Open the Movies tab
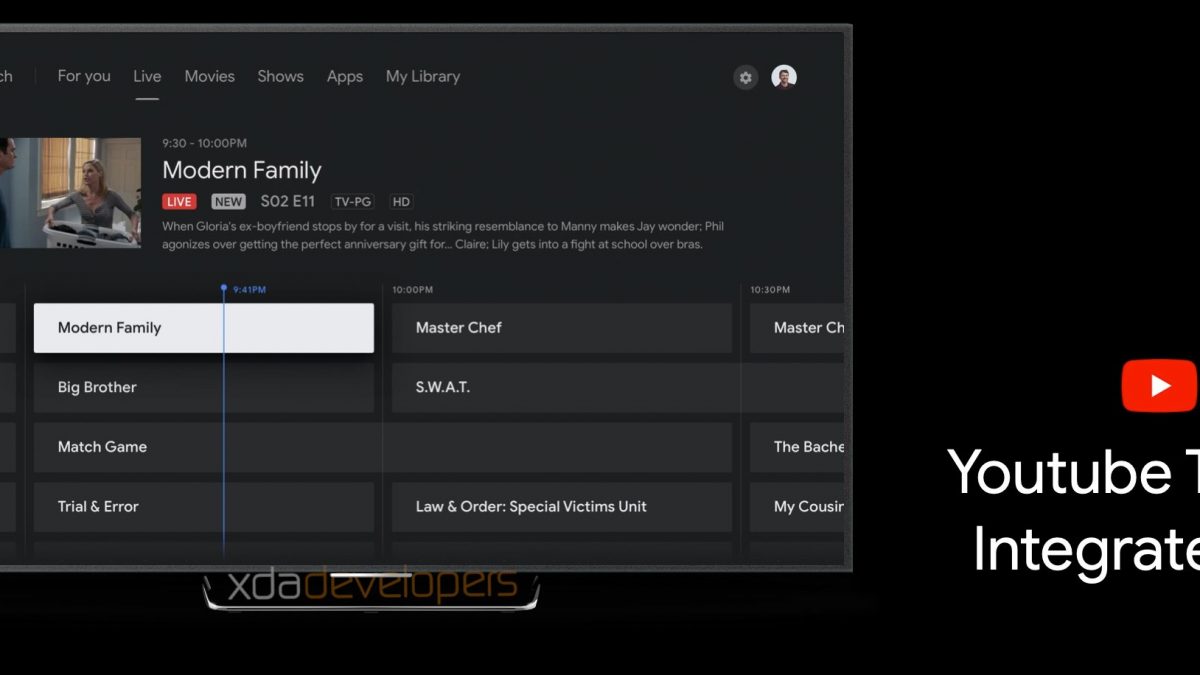Image resolution: width=1200 pixels, height=675 pixels. 210,76
